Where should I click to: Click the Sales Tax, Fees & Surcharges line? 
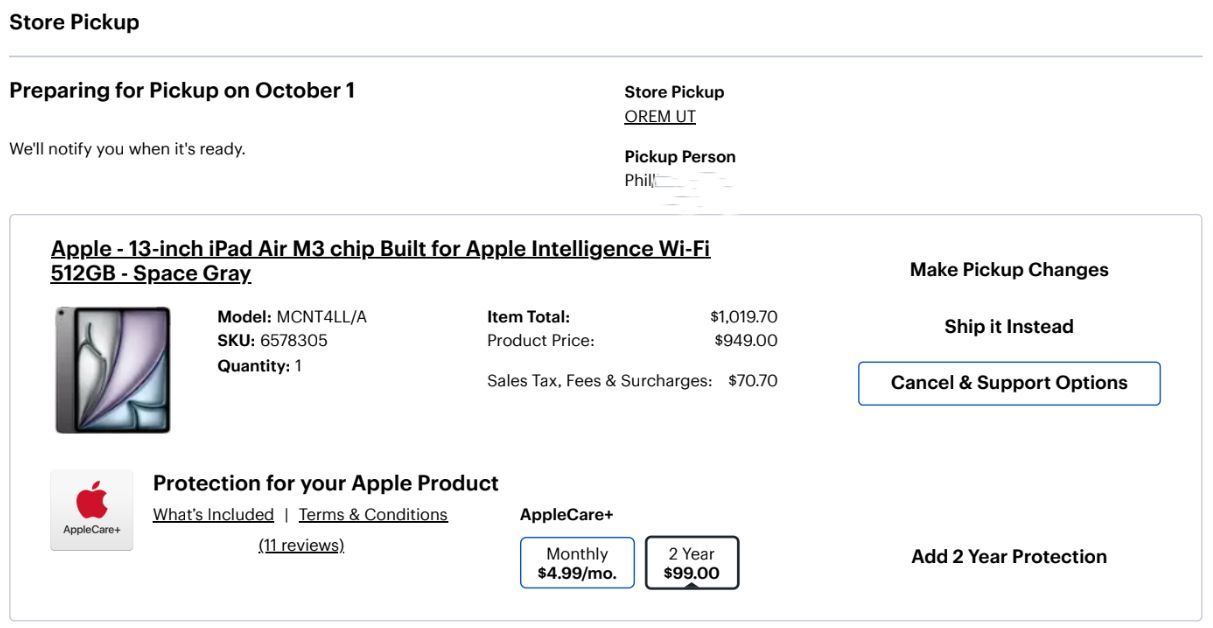coord(632,380)
